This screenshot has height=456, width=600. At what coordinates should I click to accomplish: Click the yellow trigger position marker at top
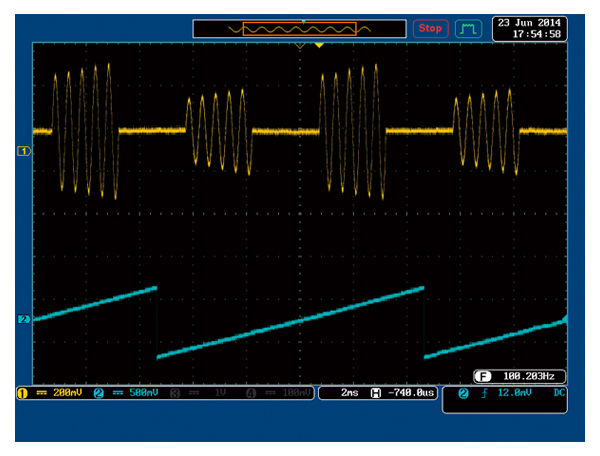(x=319, y=45)
